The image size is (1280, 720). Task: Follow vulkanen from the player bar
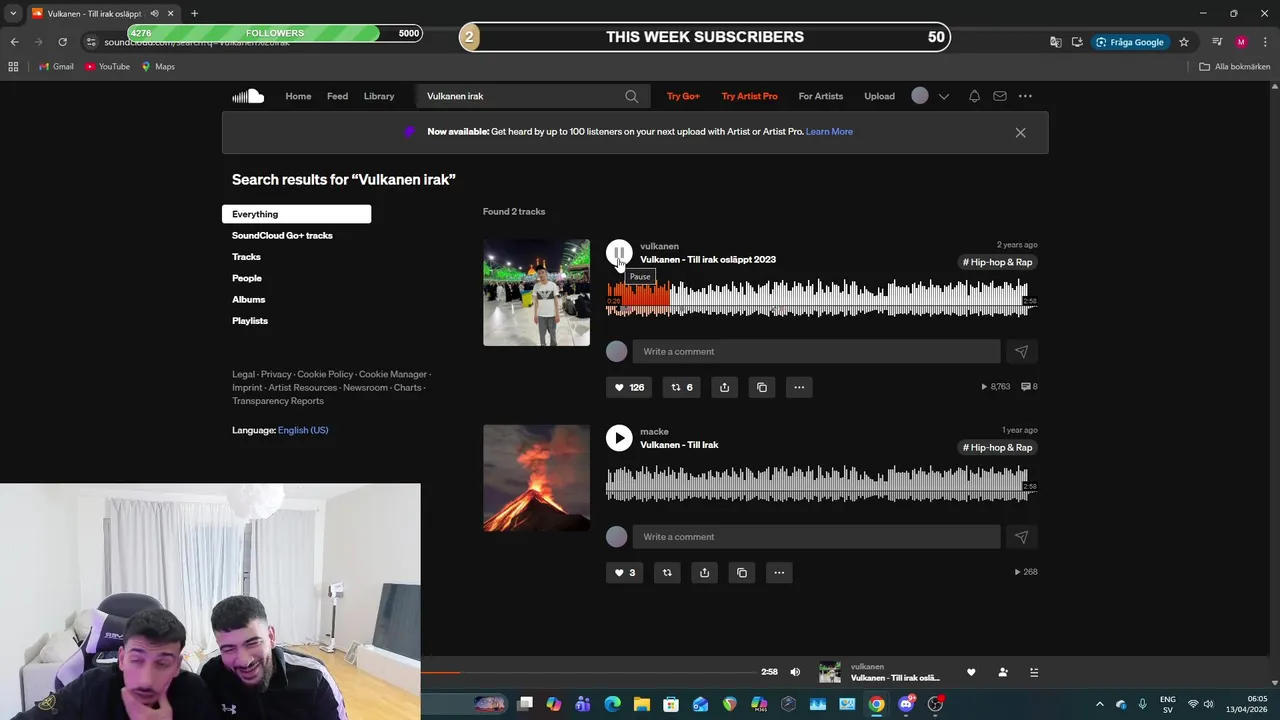[1003, 672]
